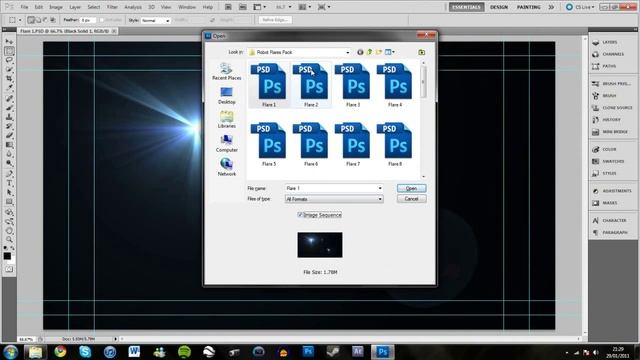Select the Flare 2 PSD file
Screen dimensions: 640x360
[x=311, y=85]
